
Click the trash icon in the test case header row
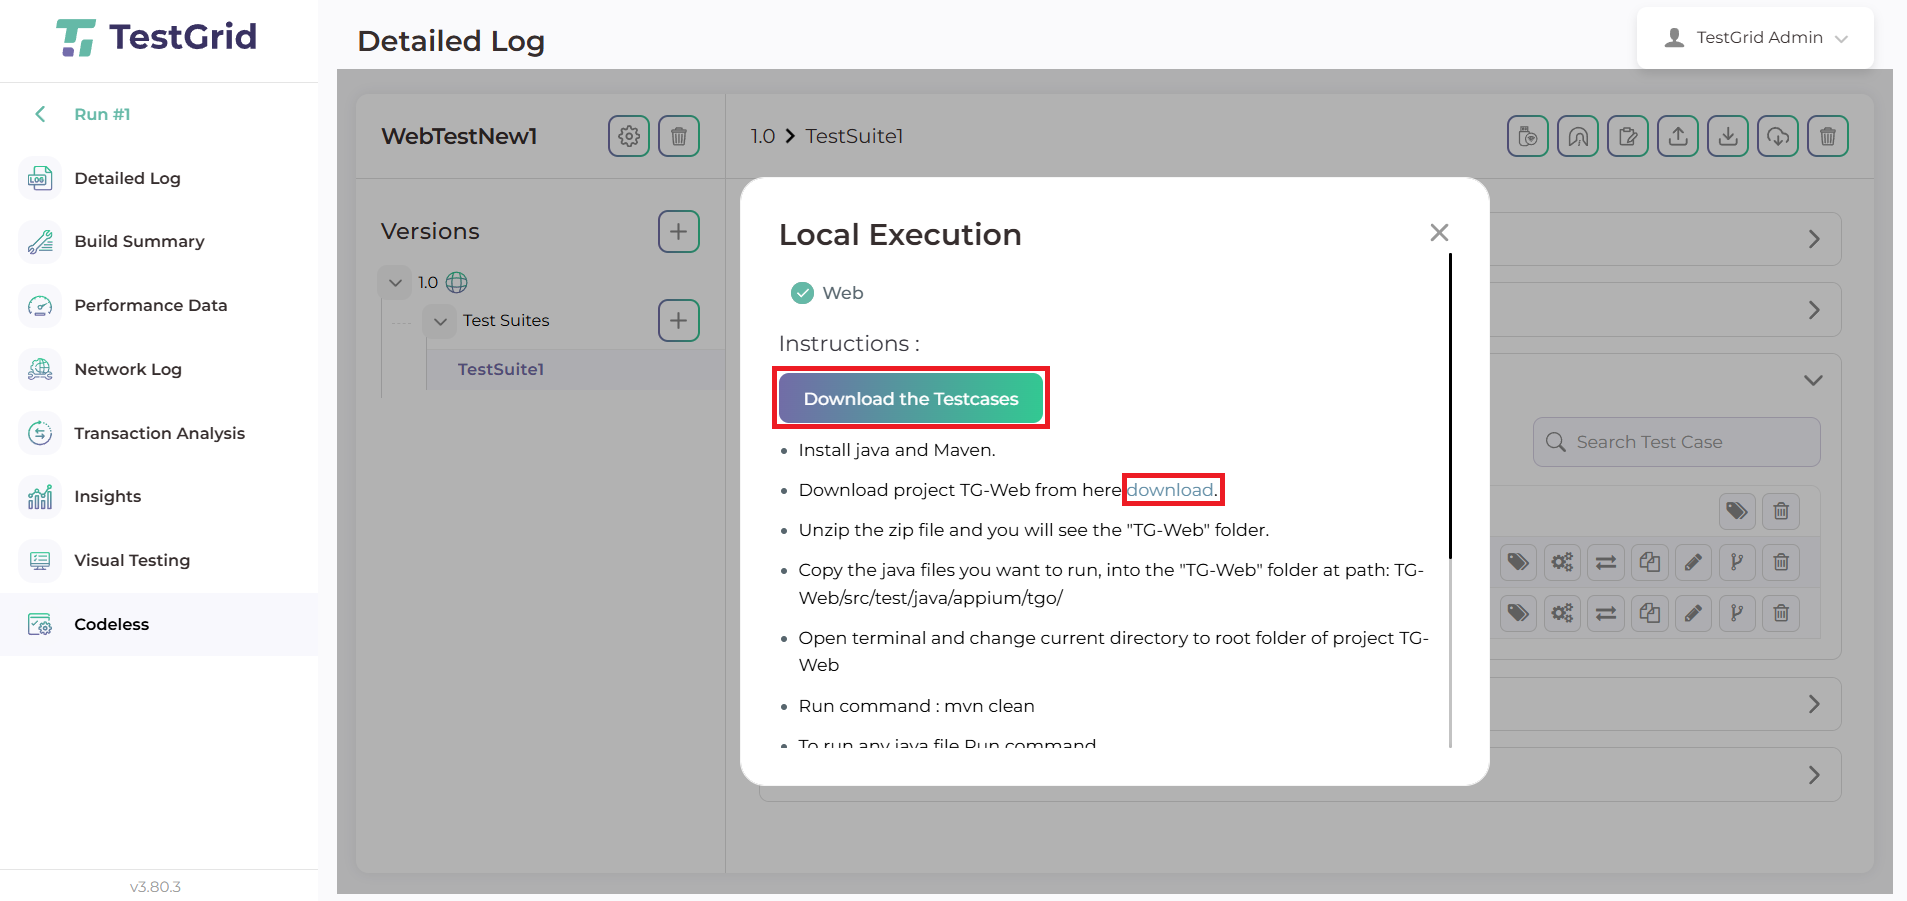point(1781,511)
